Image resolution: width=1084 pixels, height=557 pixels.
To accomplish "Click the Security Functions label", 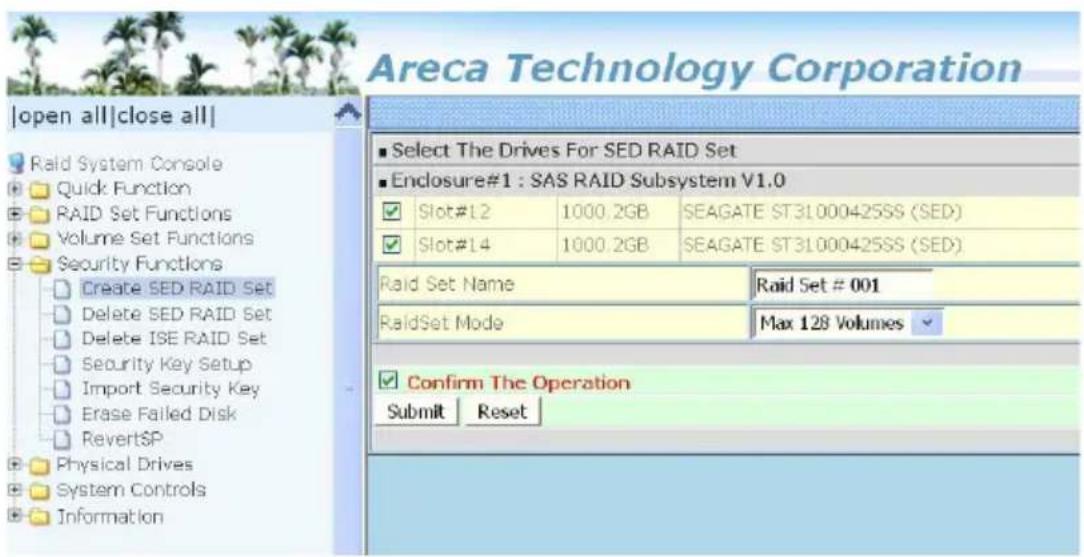I will pyautogui.click(x=140, y=263).
